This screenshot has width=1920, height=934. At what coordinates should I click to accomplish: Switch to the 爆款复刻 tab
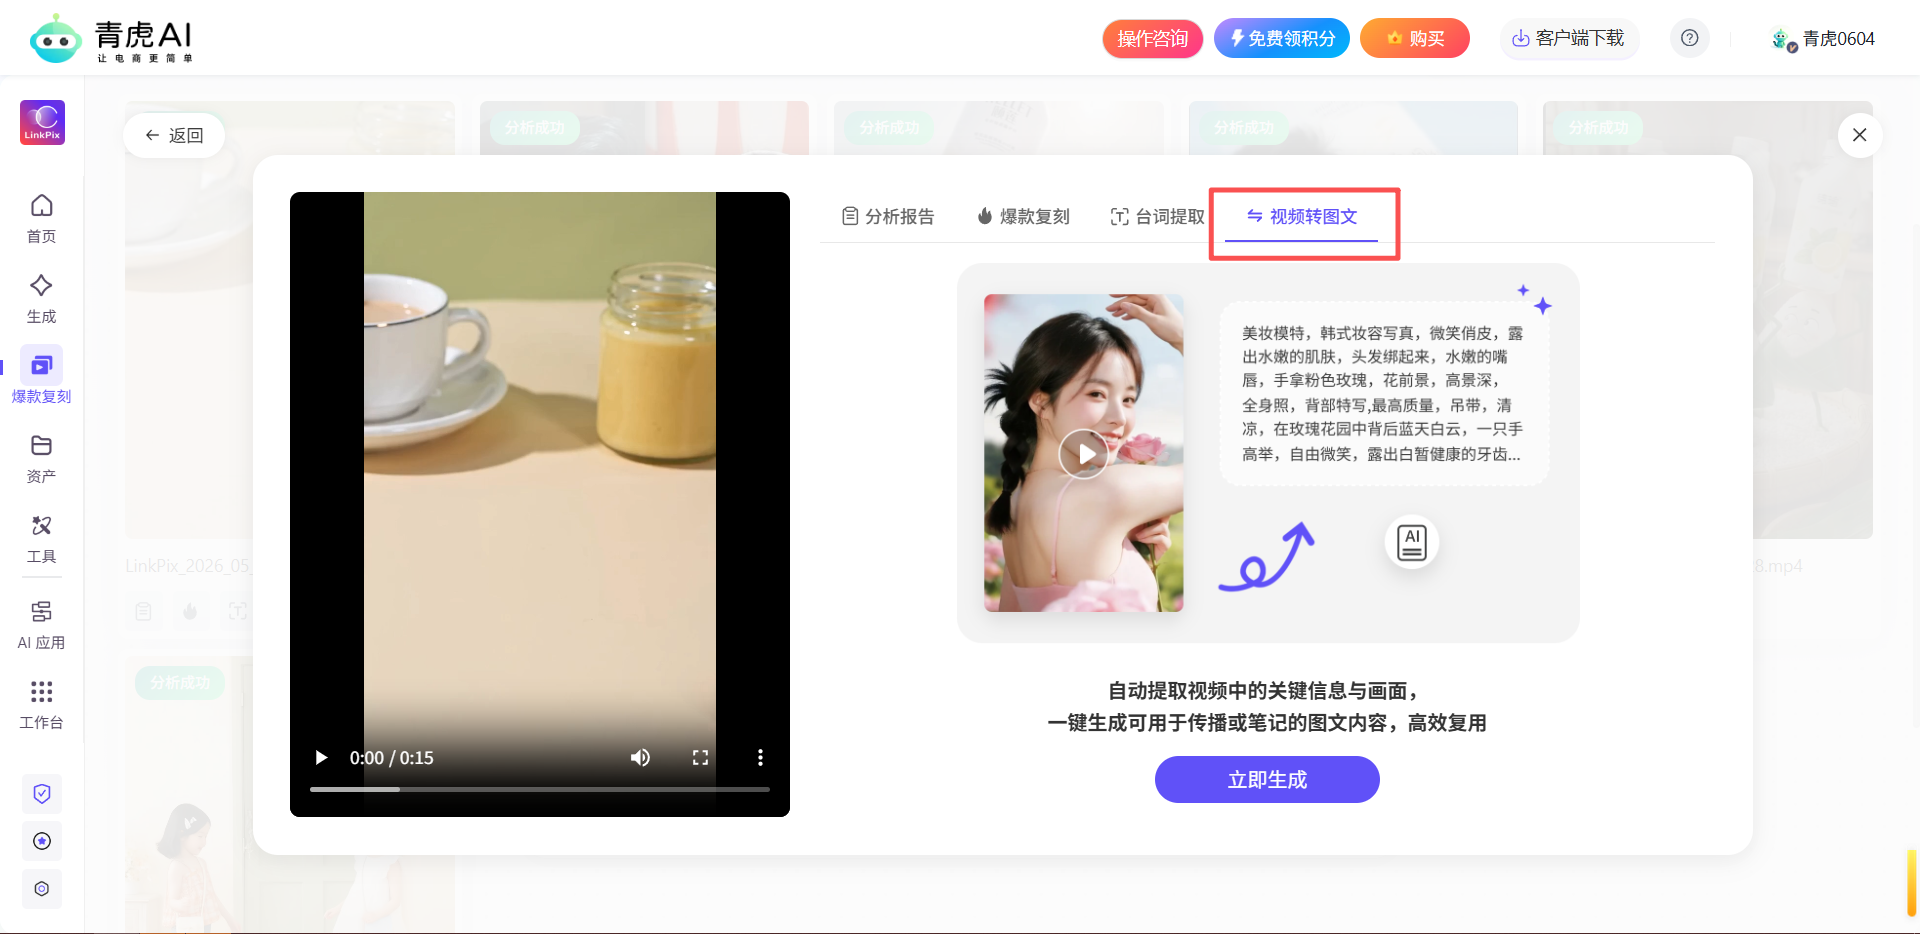coord(1023,216)
